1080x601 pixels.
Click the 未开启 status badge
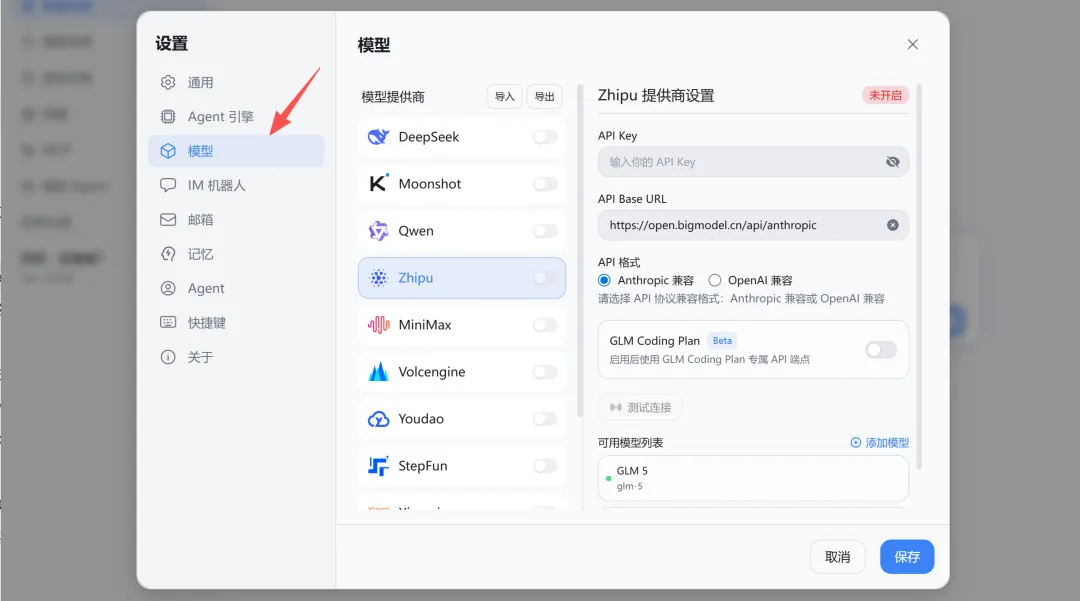885,95
